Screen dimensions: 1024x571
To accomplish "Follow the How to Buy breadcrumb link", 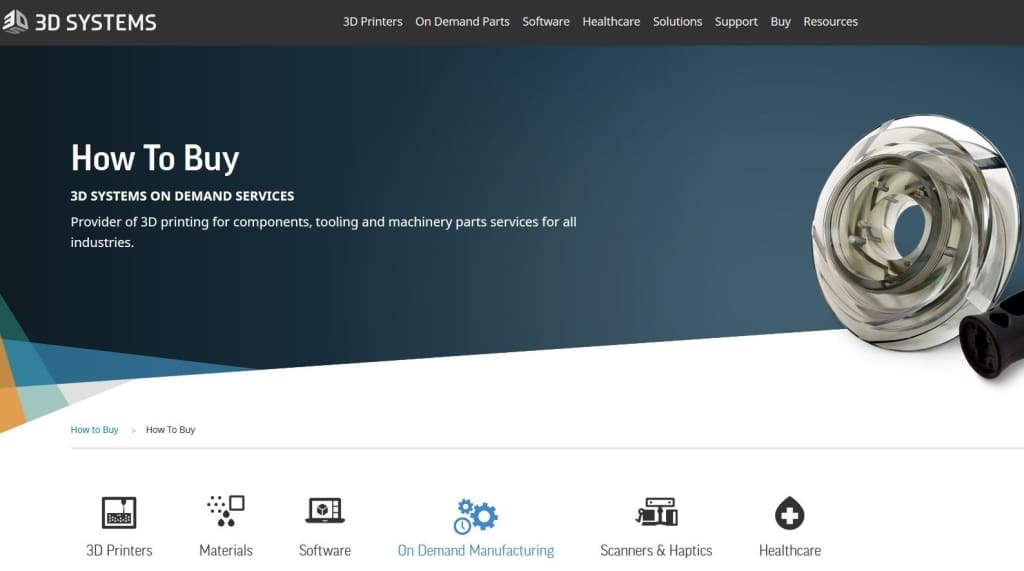I will click(94, 430).
